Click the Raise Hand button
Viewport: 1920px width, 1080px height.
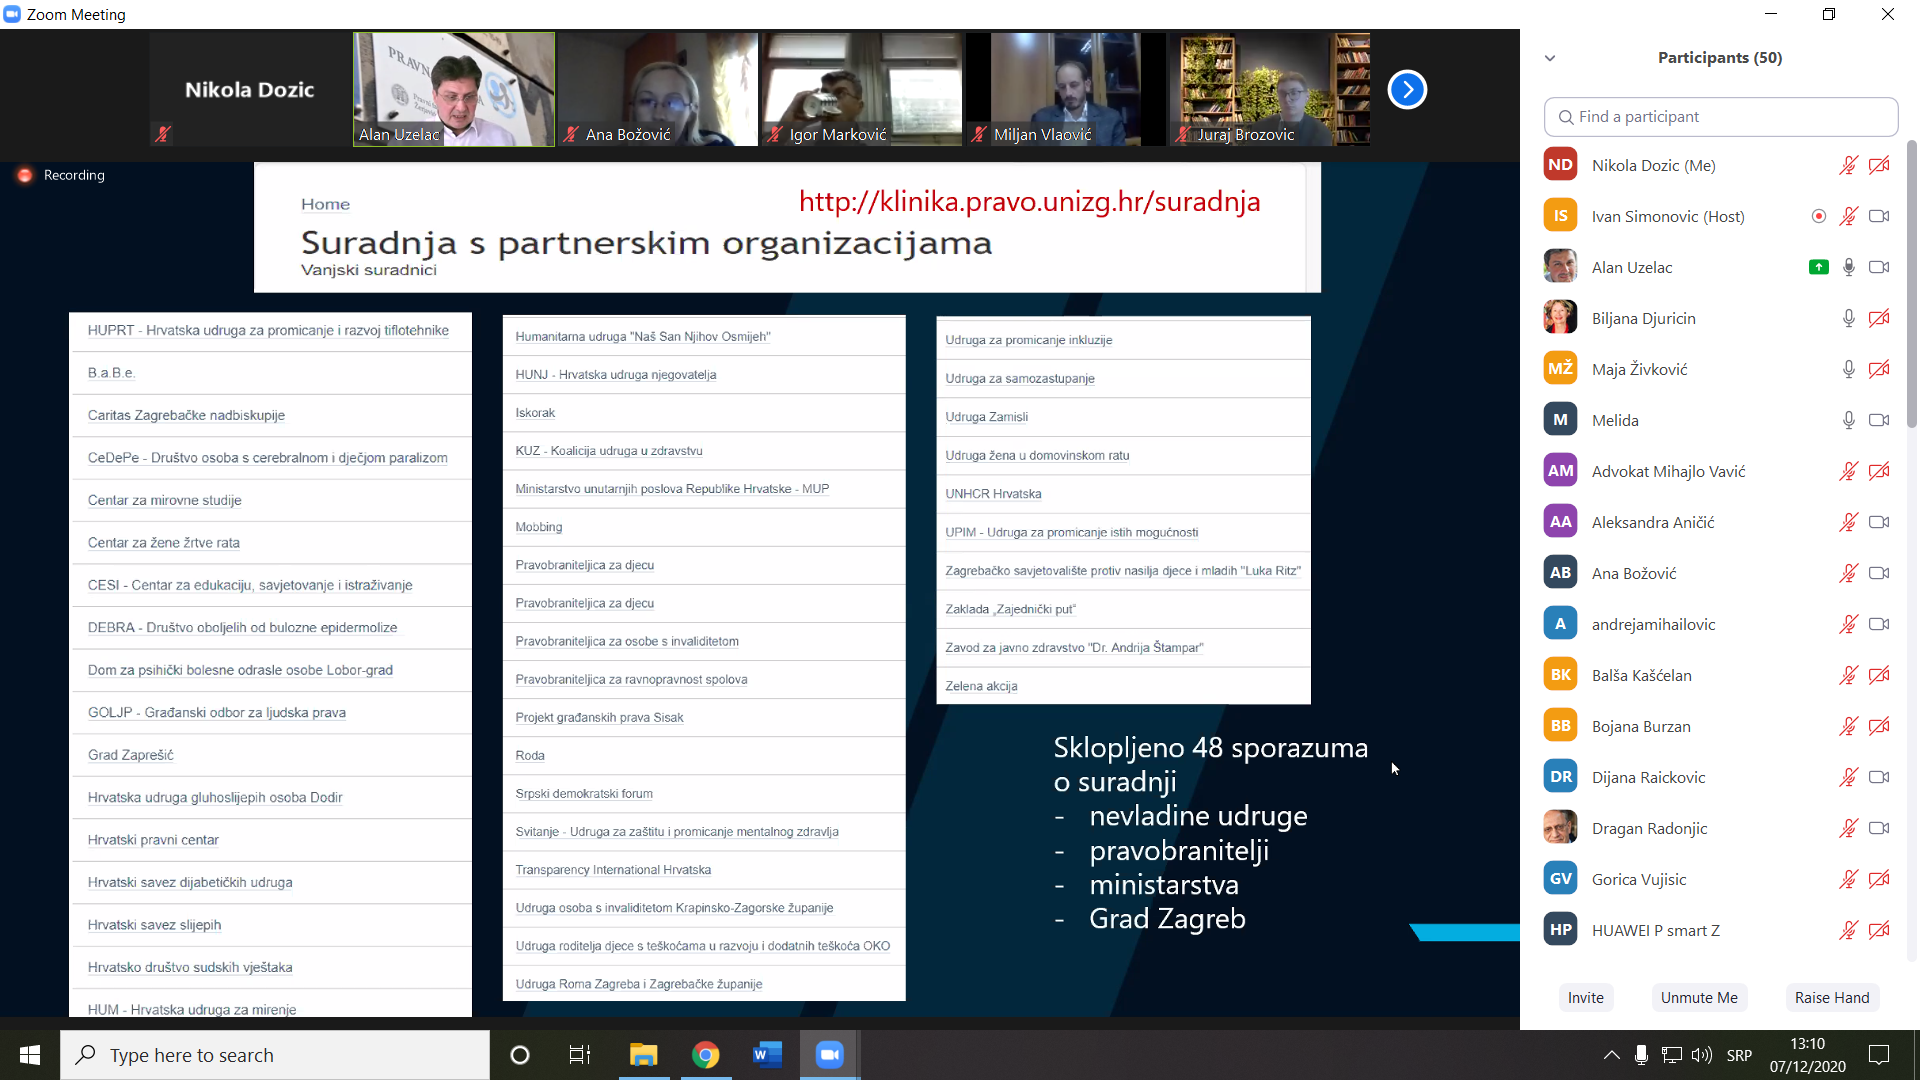[x=1832, y=997]
